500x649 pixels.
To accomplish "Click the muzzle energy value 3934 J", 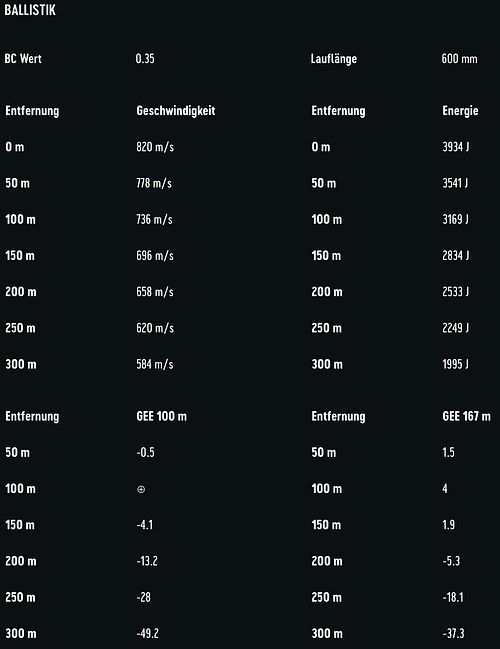I will [456, 147].
